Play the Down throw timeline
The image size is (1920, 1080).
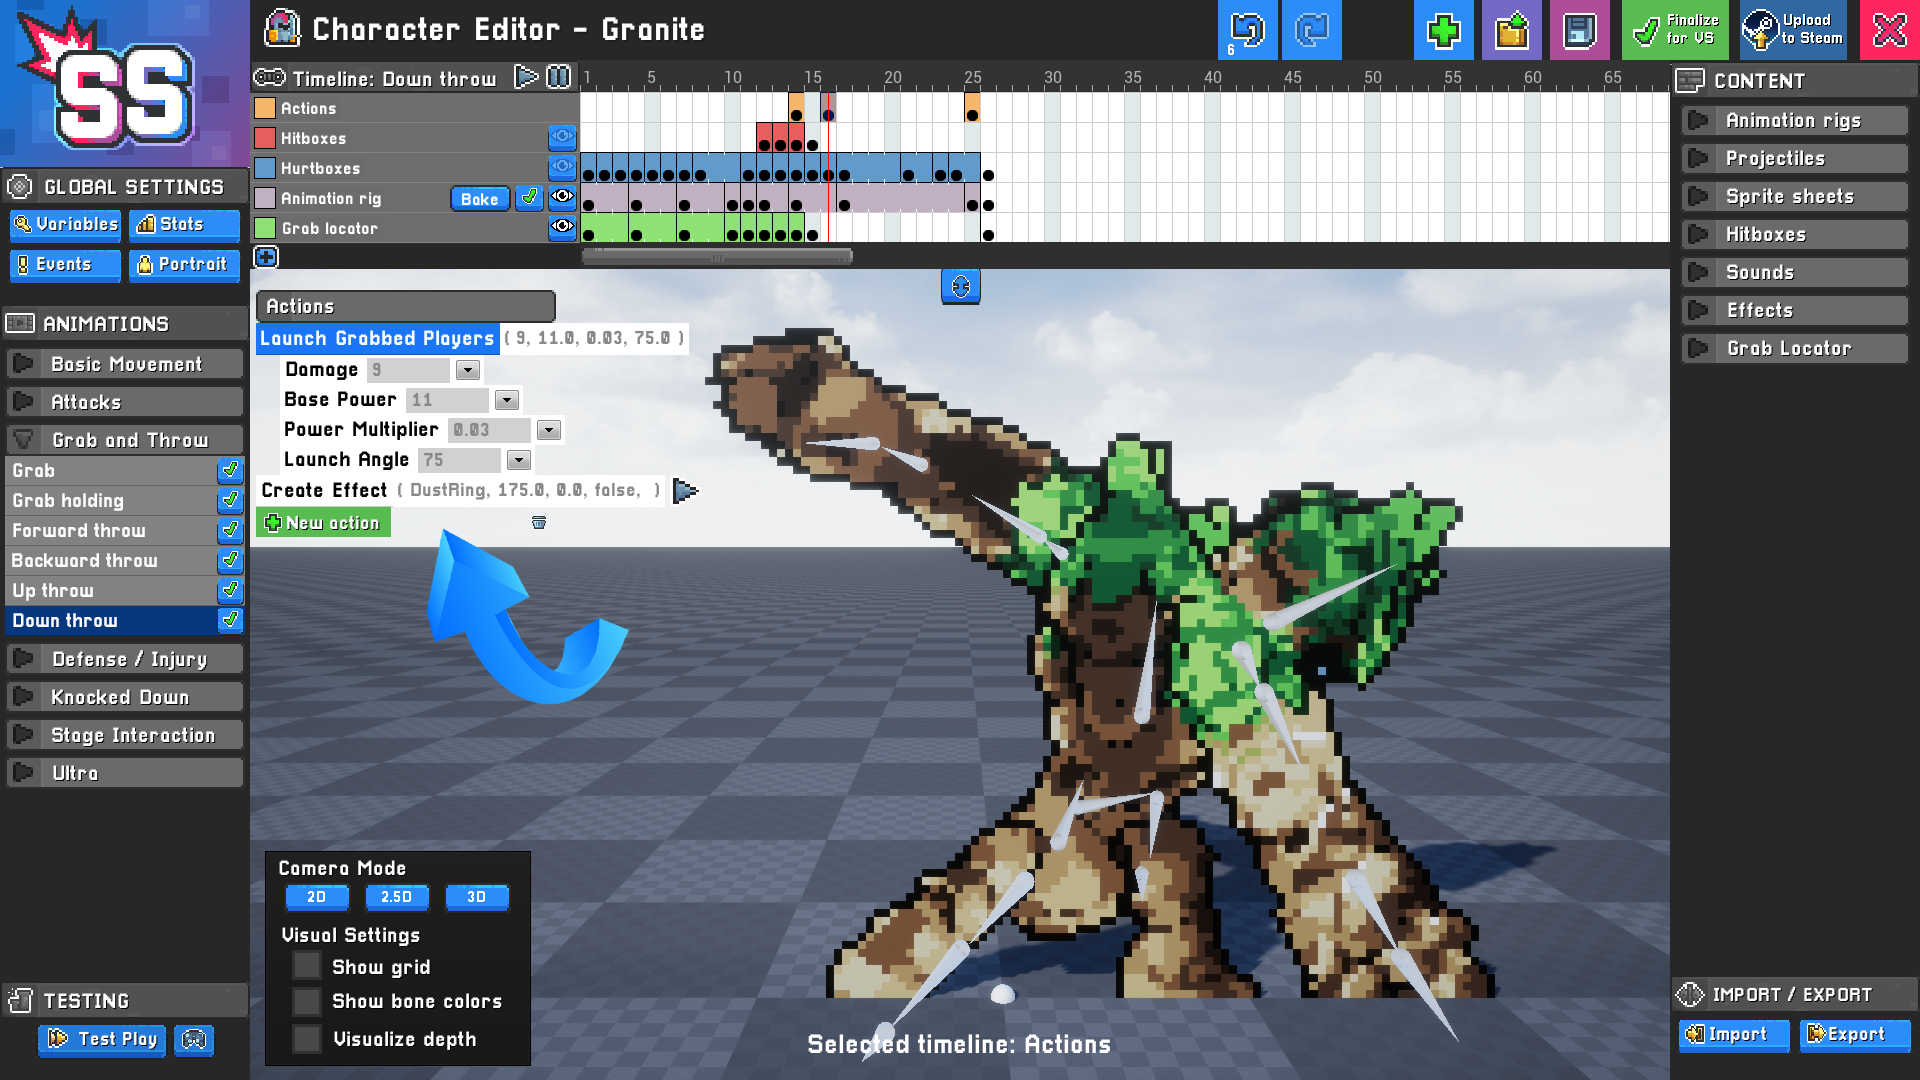(526, 77)
